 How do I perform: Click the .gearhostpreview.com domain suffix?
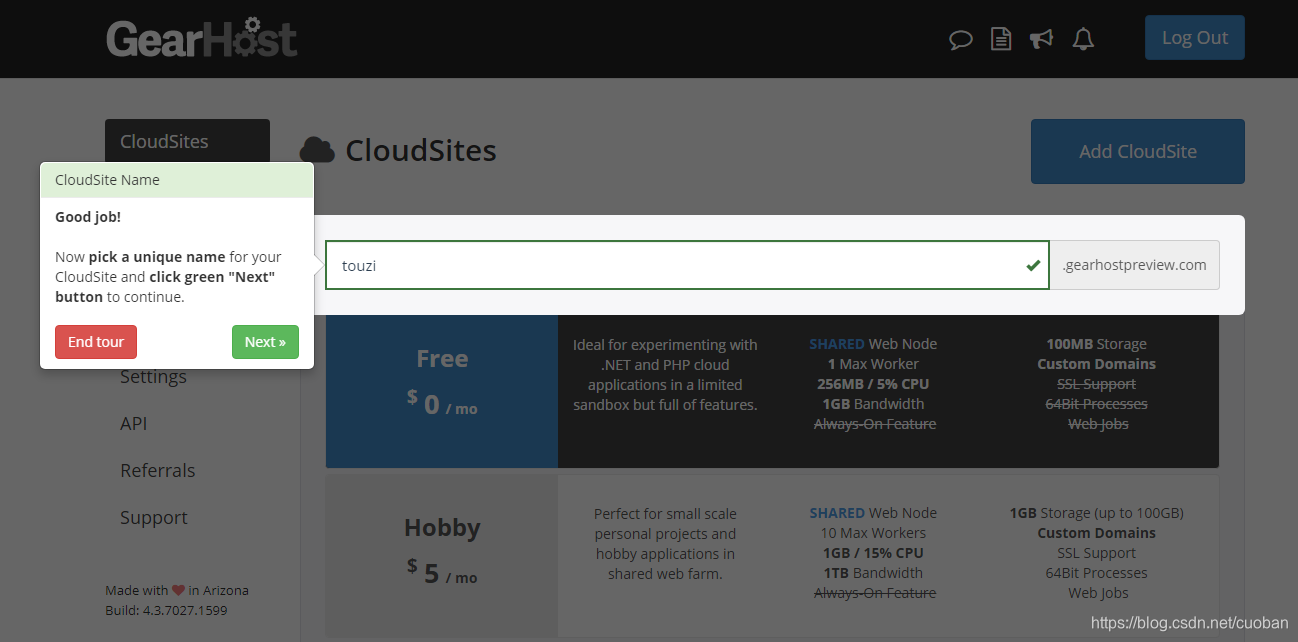(1134, 265)
